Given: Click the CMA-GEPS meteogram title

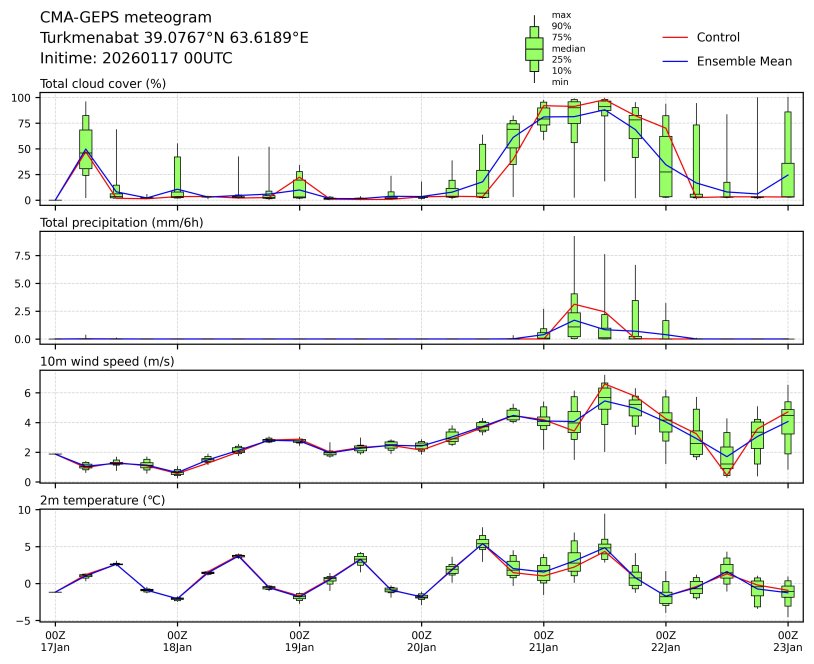Looking at the screenshot, I should tap(125, 18).
